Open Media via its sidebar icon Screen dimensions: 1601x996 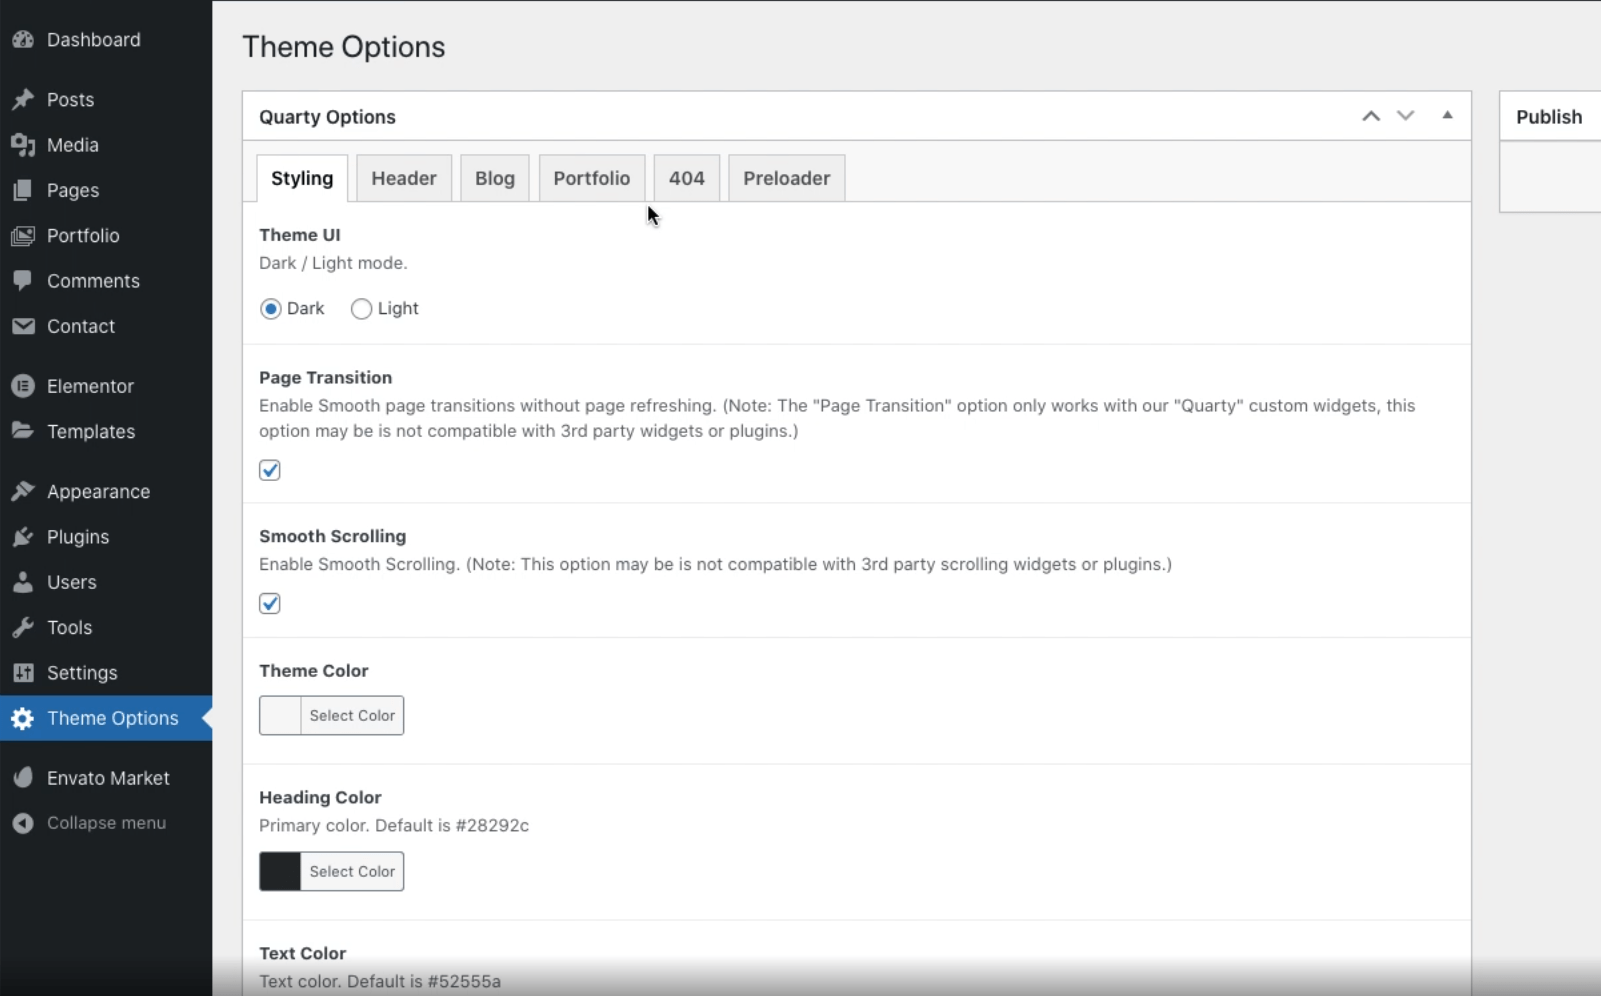coord(23,145)
